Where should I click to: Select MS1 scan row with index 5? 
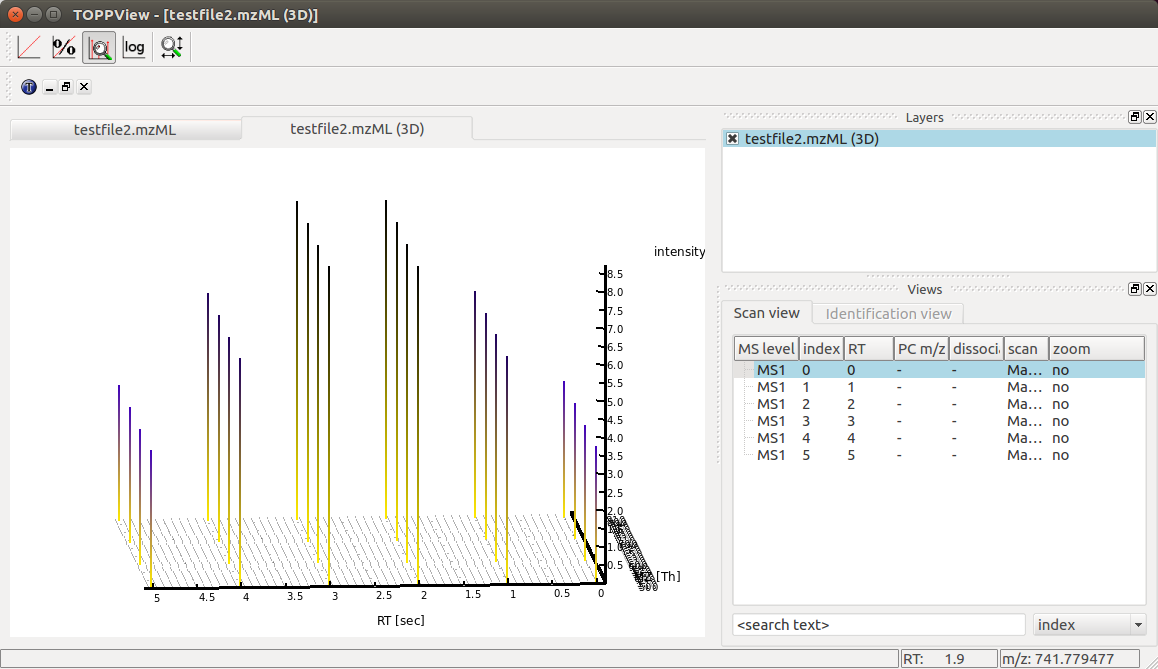(x=939, y=455)
